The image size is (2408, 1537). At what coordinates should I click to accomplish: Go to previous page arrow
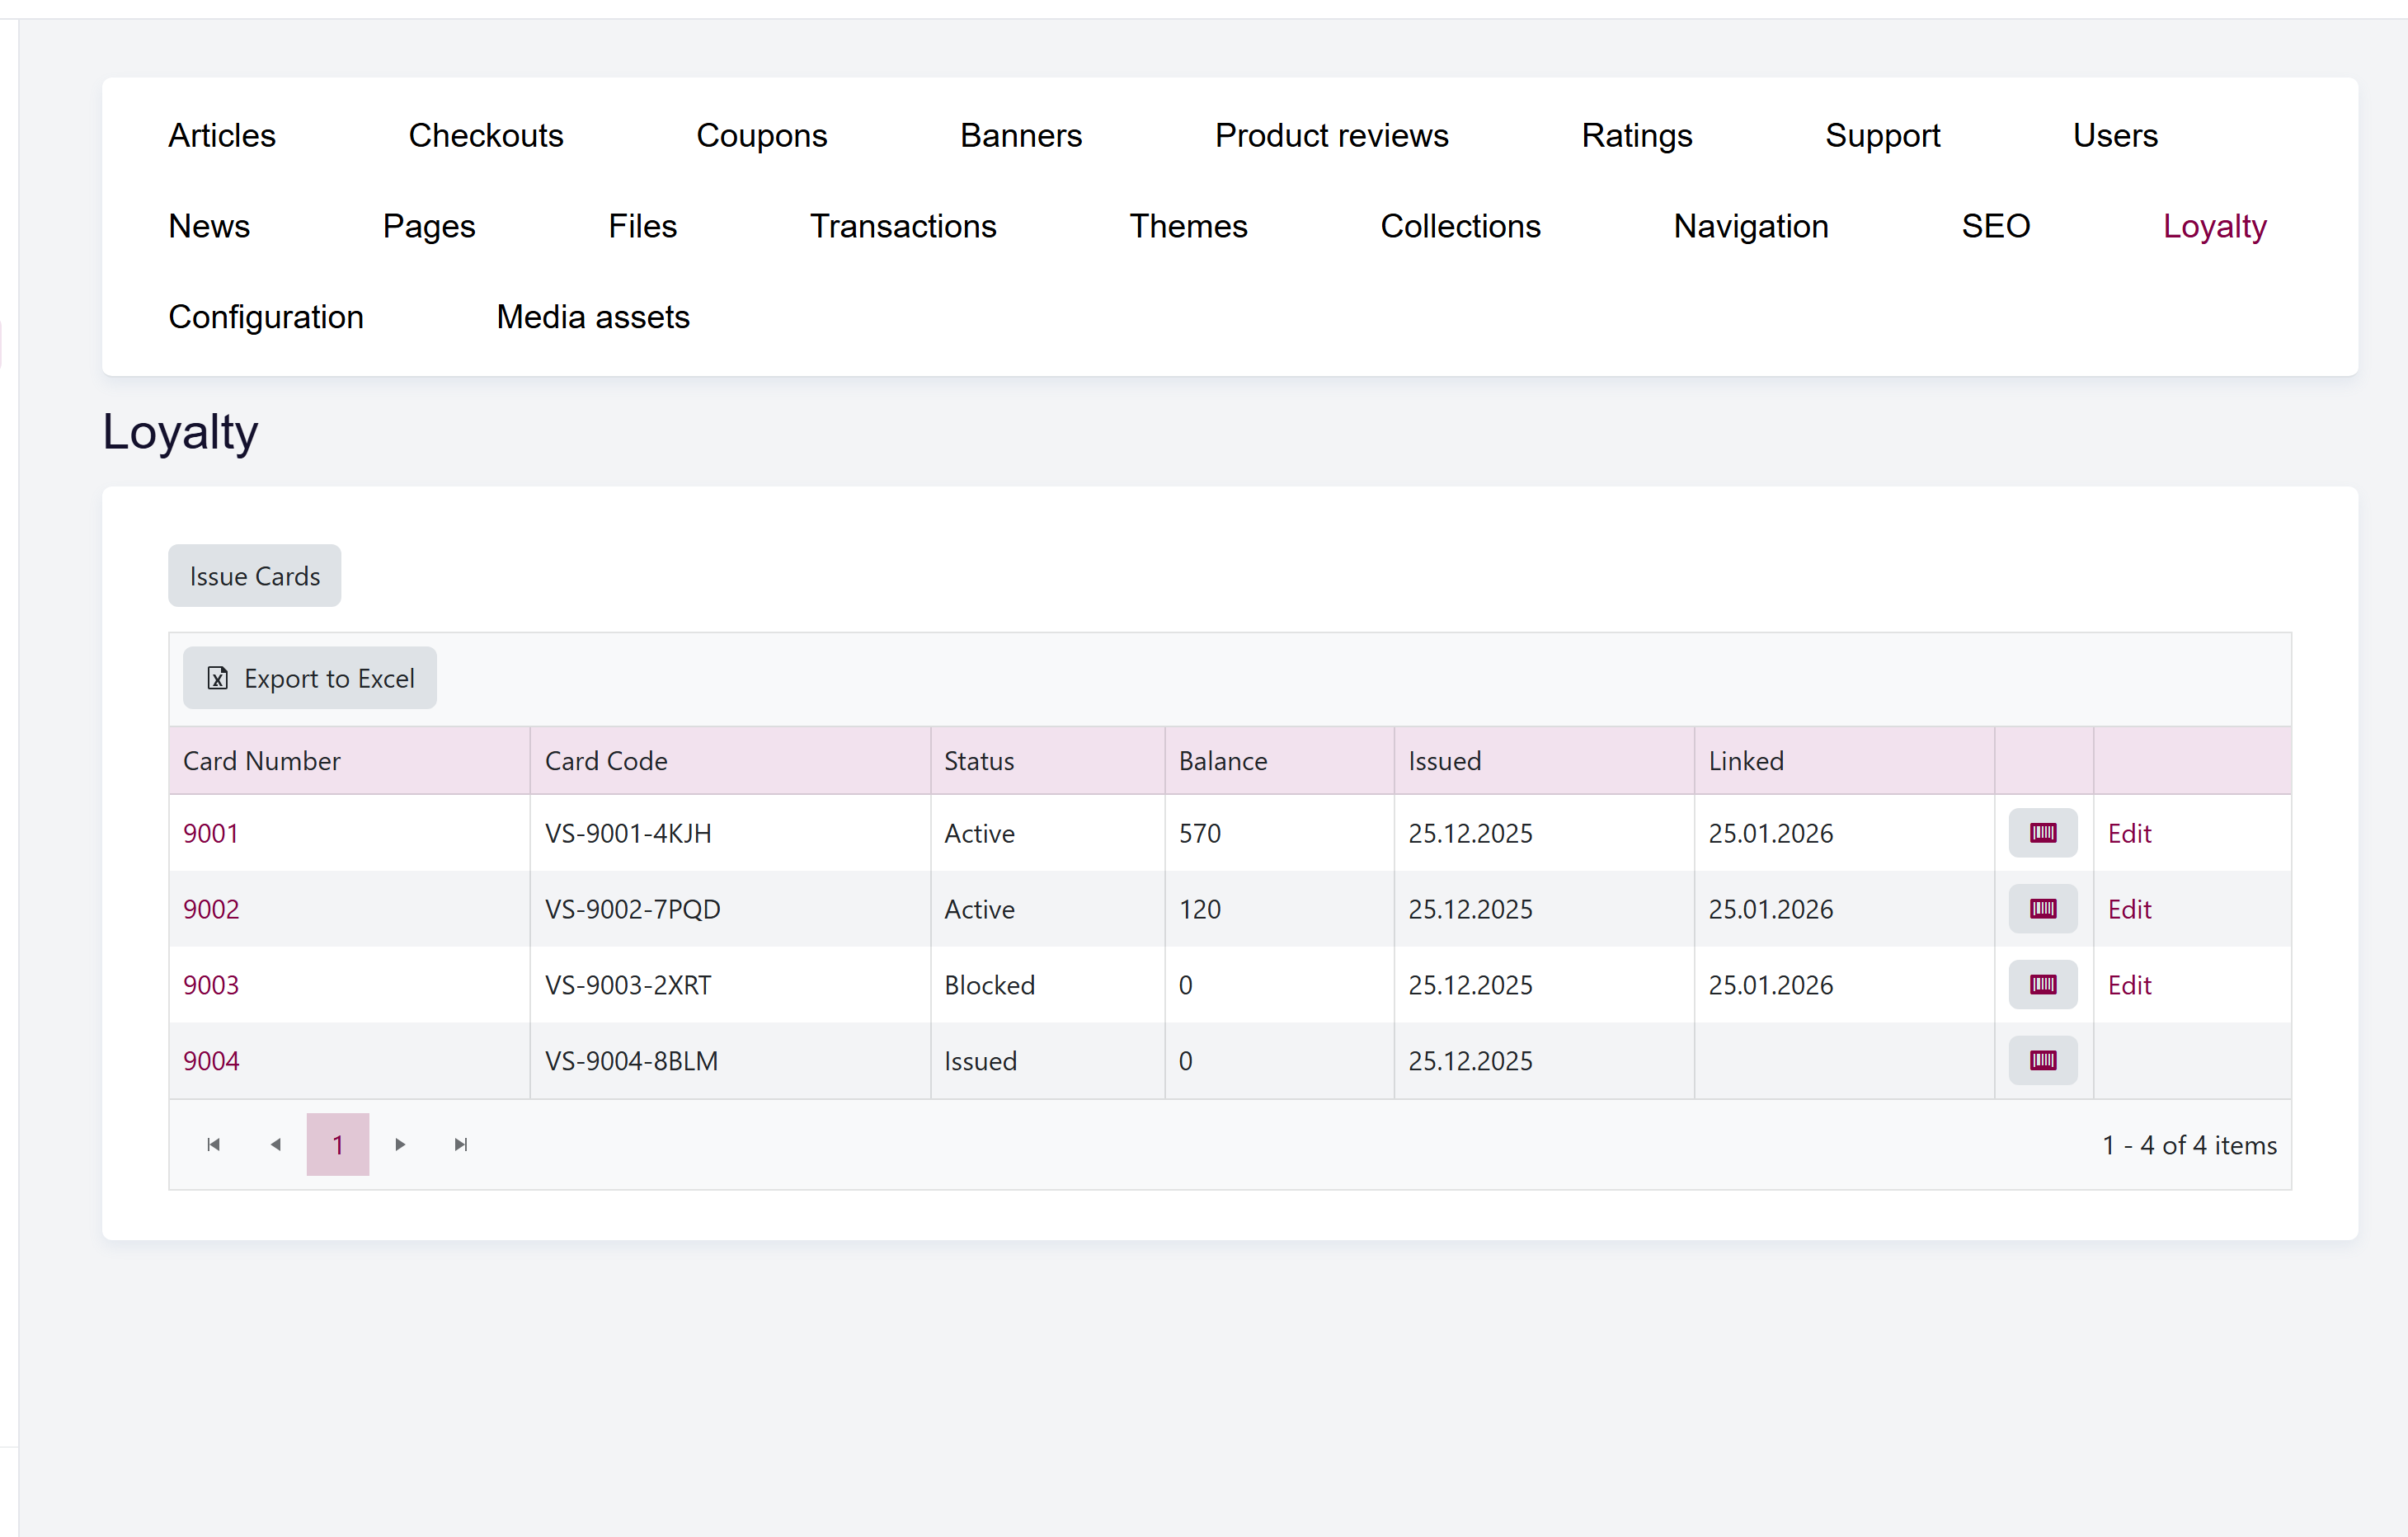click(x=276, y=1145)
